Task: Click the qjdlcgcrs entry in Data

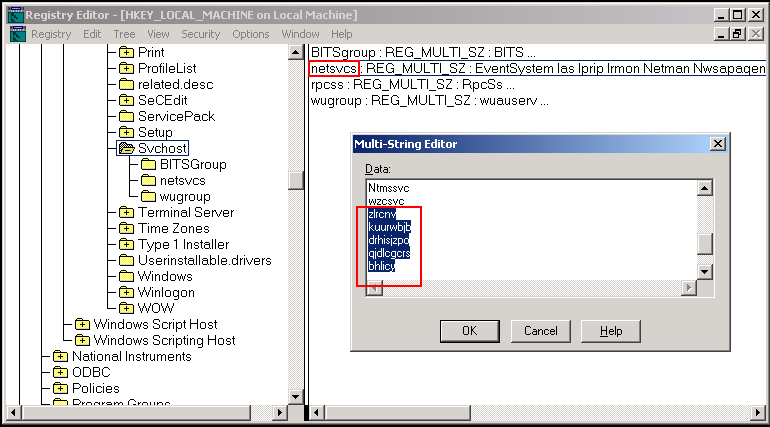Action: [389, 253]
